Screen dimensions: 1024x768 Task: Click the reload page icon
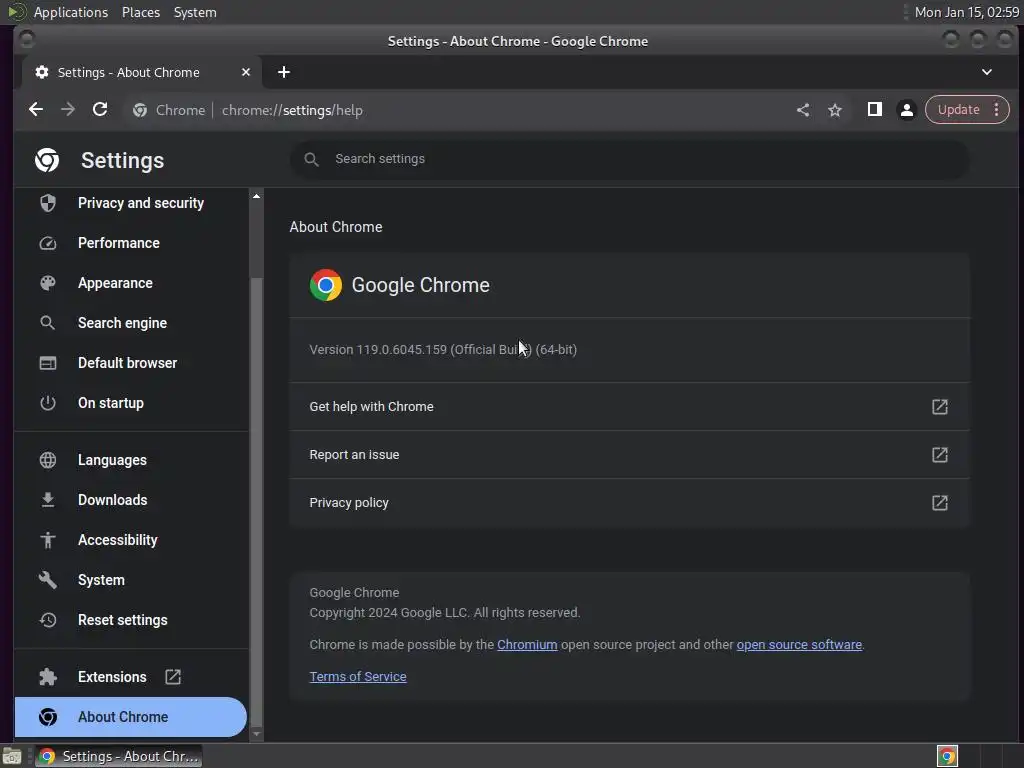point(100,110)
